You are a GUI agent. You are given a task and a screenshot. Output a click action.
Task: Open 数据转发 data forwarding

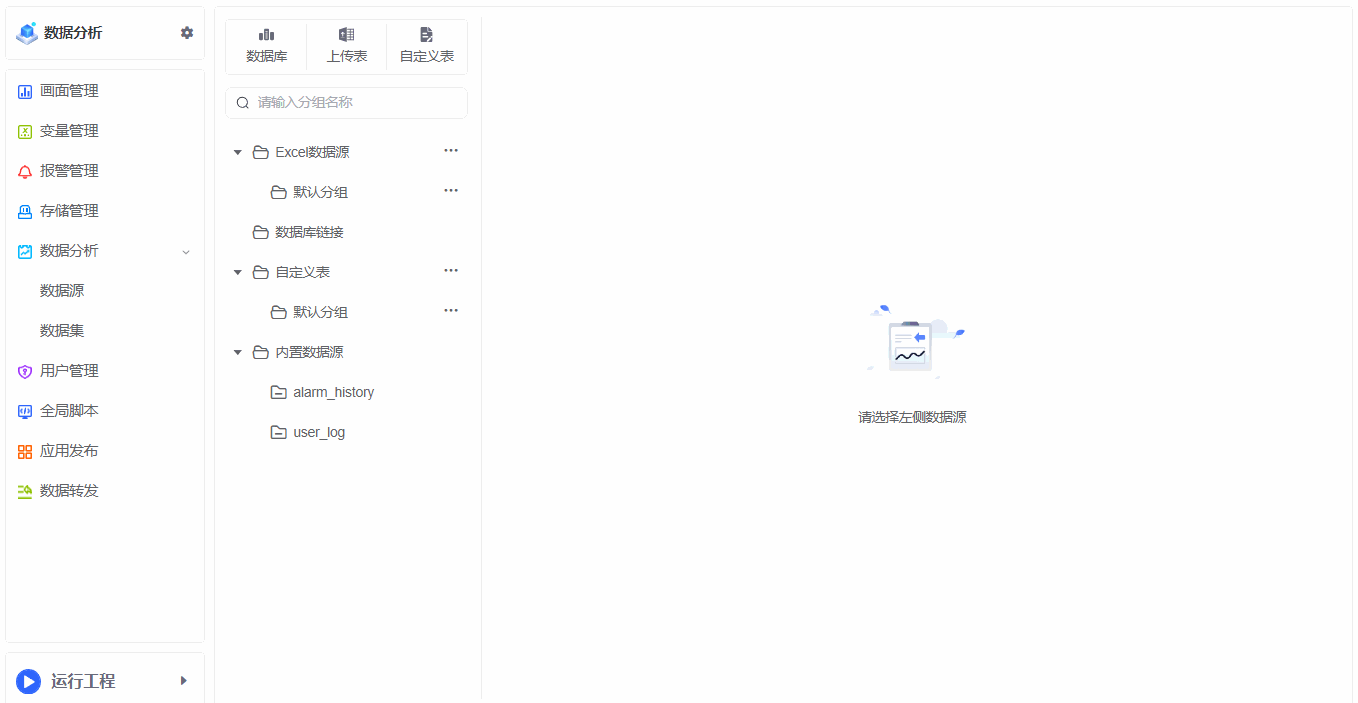[x=70, y=491]
